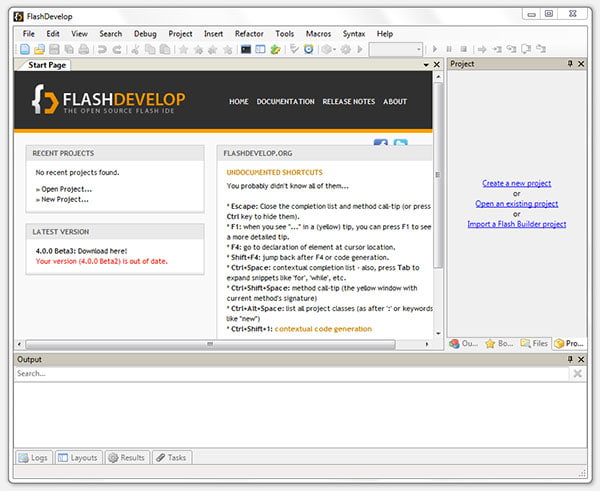
Task: Close the Output panel
Action: pyautogui.click(x=581, y=359)
